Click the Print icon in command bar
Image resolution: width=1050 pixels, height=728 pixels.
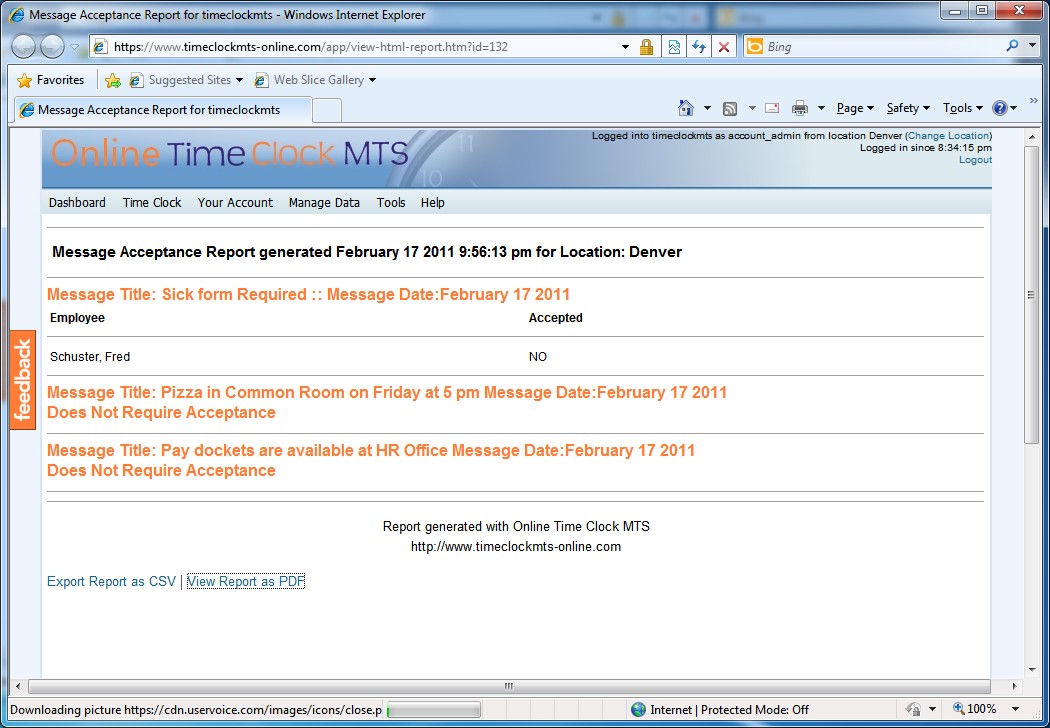[800, 108]
